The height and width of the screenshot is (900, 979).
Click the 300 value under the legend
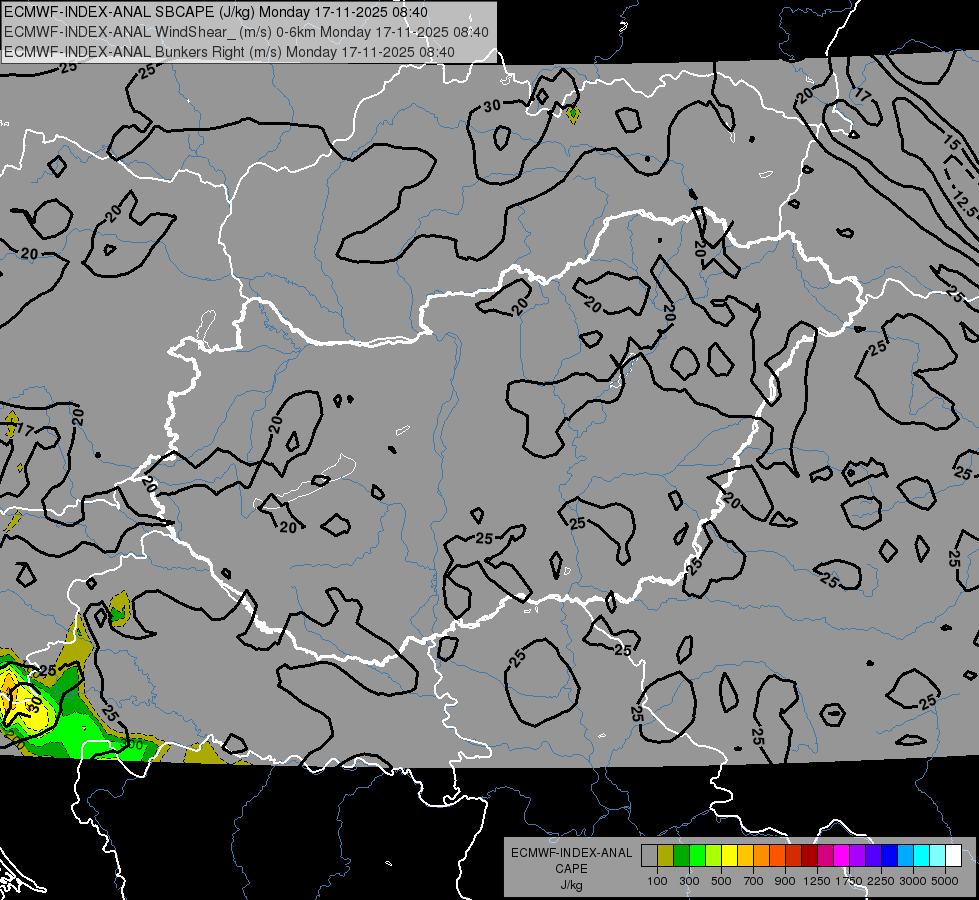click(x=689, y=881)
